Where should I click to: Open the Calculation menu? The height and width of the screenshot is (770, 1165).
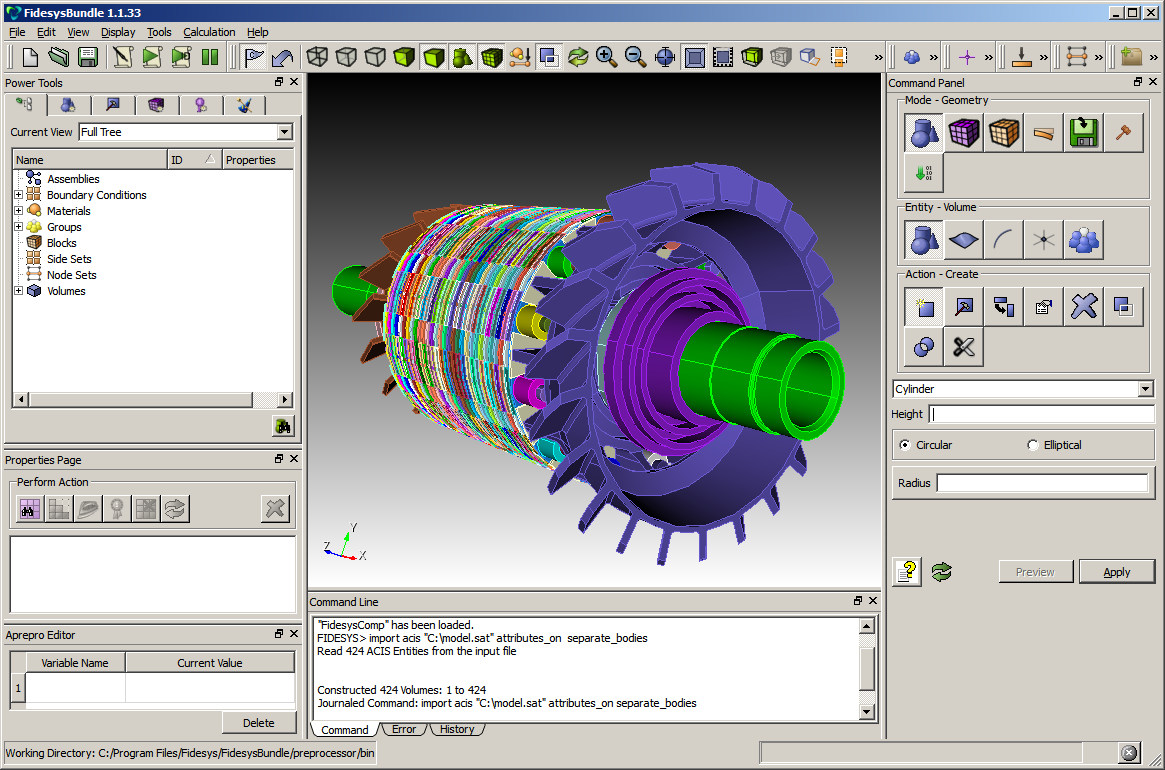pos(209,32)
